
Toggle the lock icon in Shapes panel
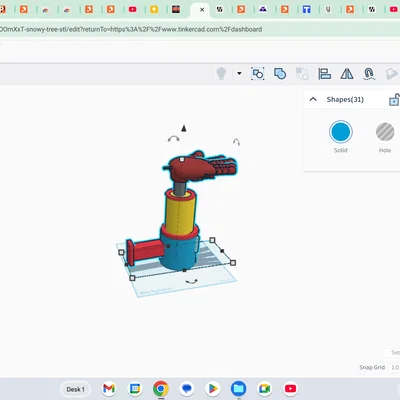coord(394,100)
